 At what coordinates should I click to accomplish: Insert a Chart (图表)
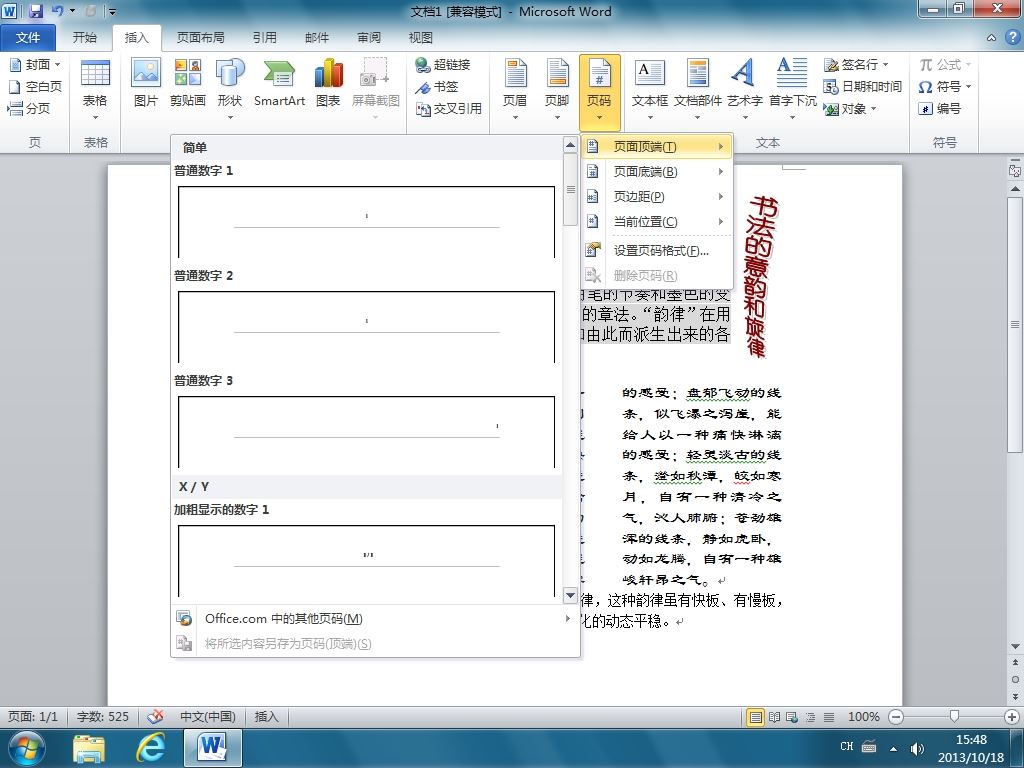point(328,84)
